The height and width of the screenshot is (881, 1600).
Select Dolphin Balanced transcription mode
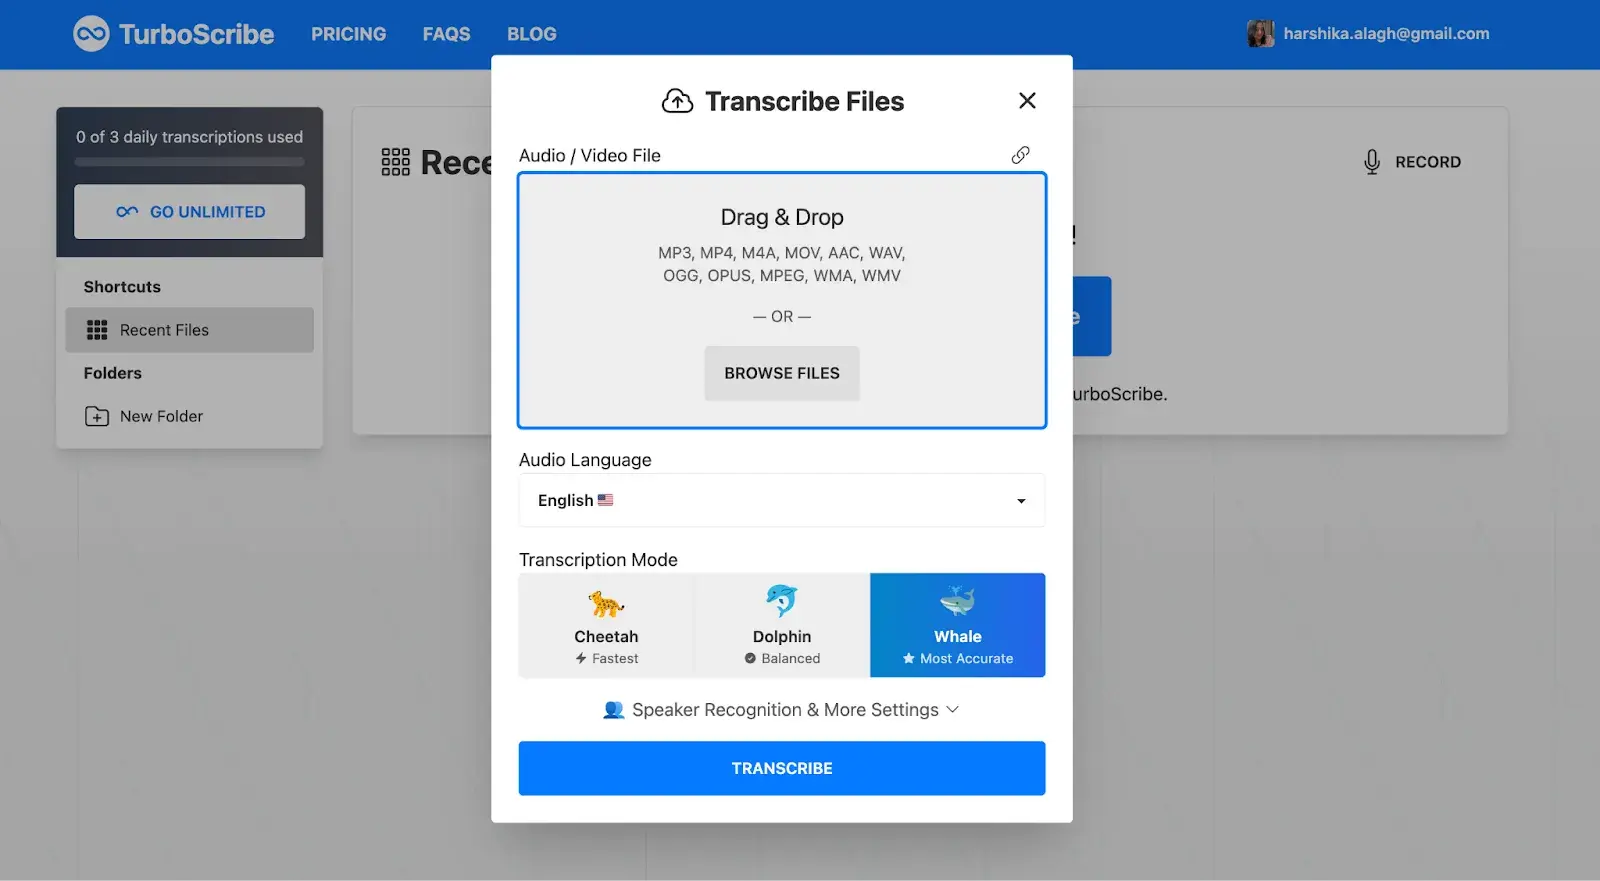(x=782, y=625)
